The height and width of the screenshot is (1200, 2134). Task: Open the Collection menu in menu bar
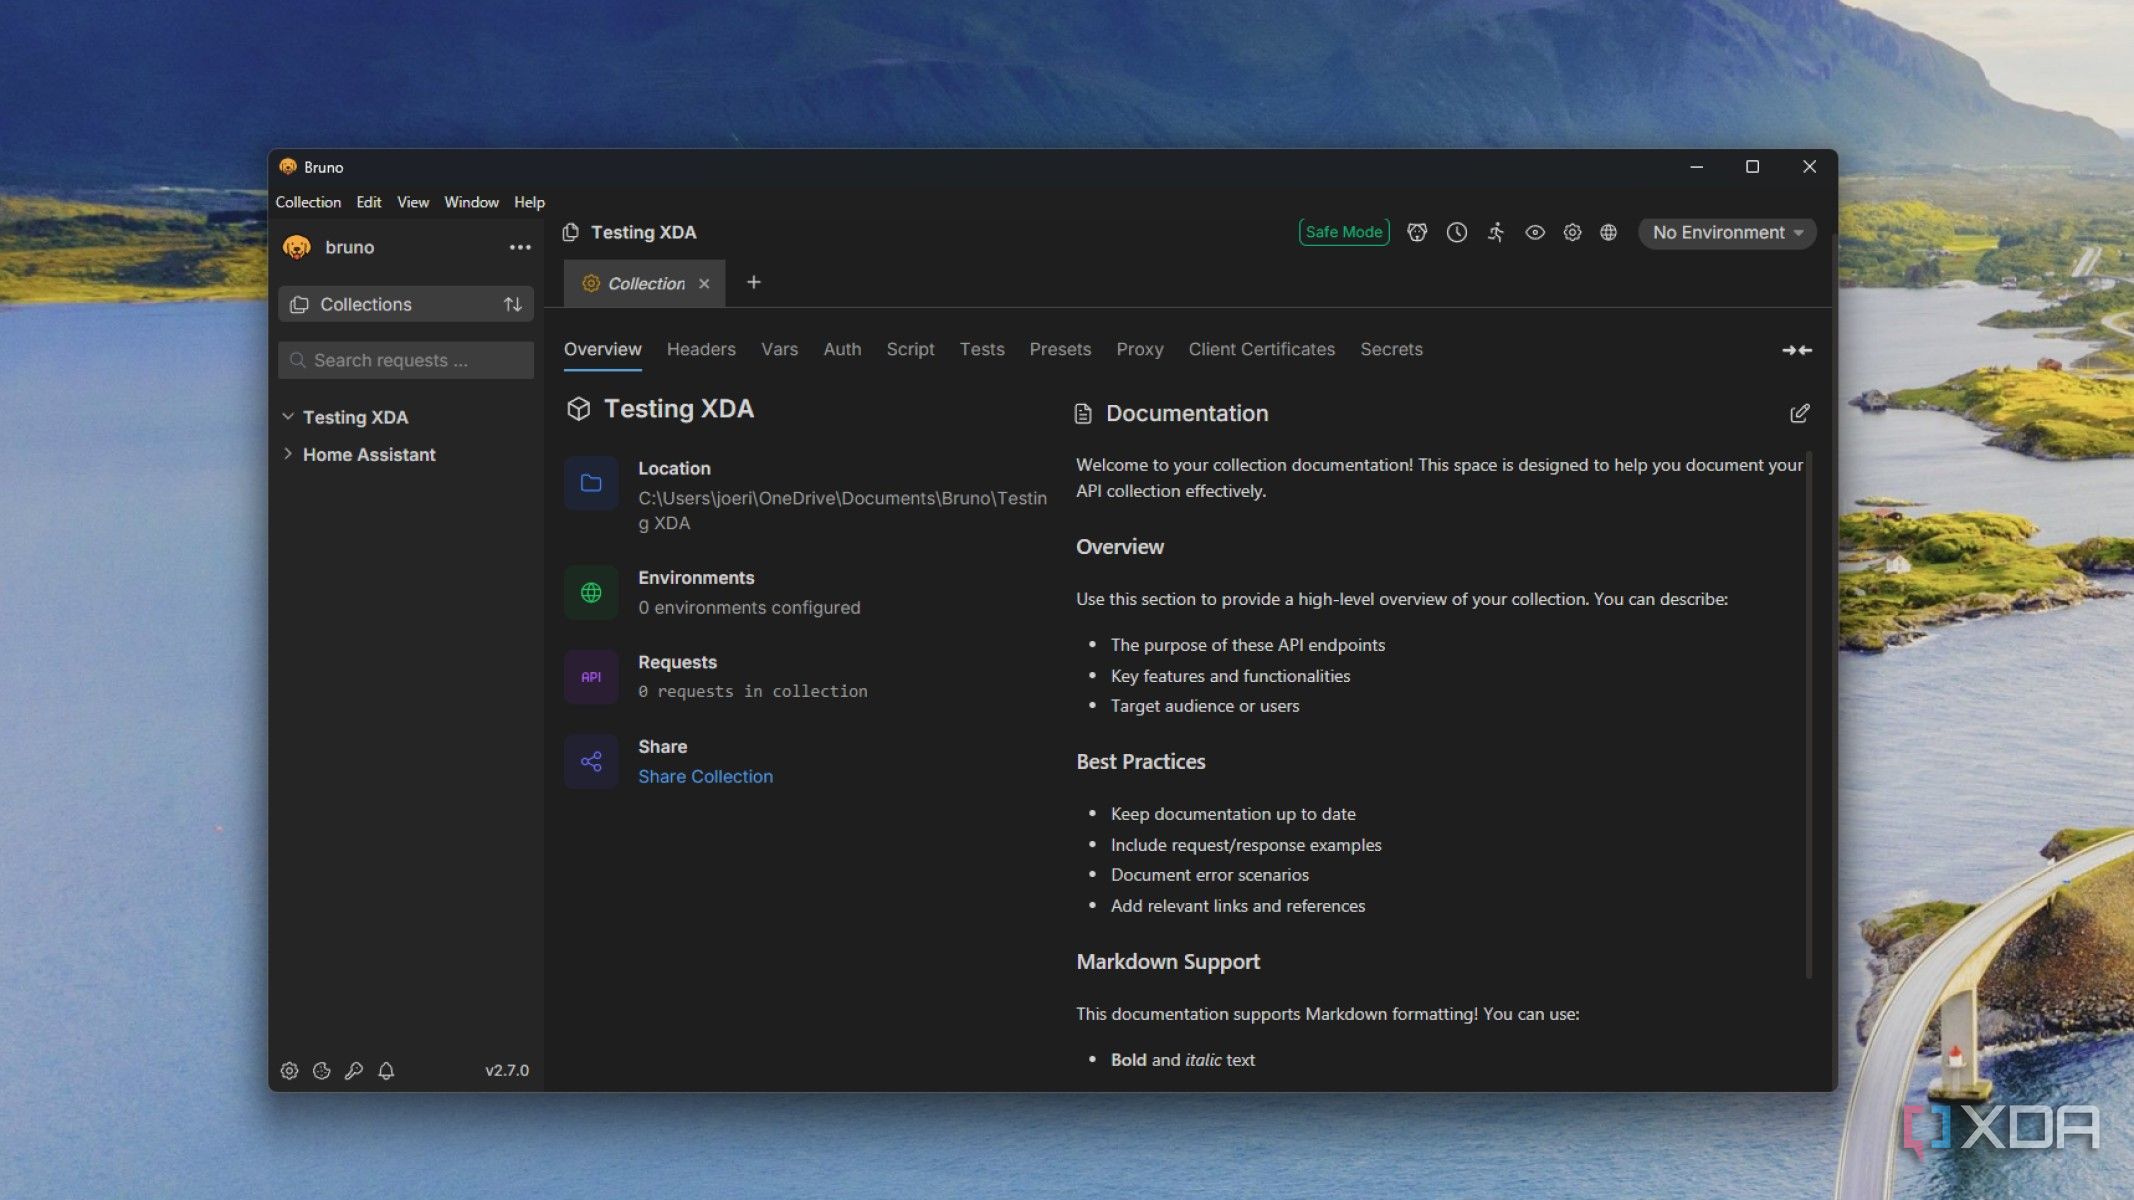pos(308,202)
